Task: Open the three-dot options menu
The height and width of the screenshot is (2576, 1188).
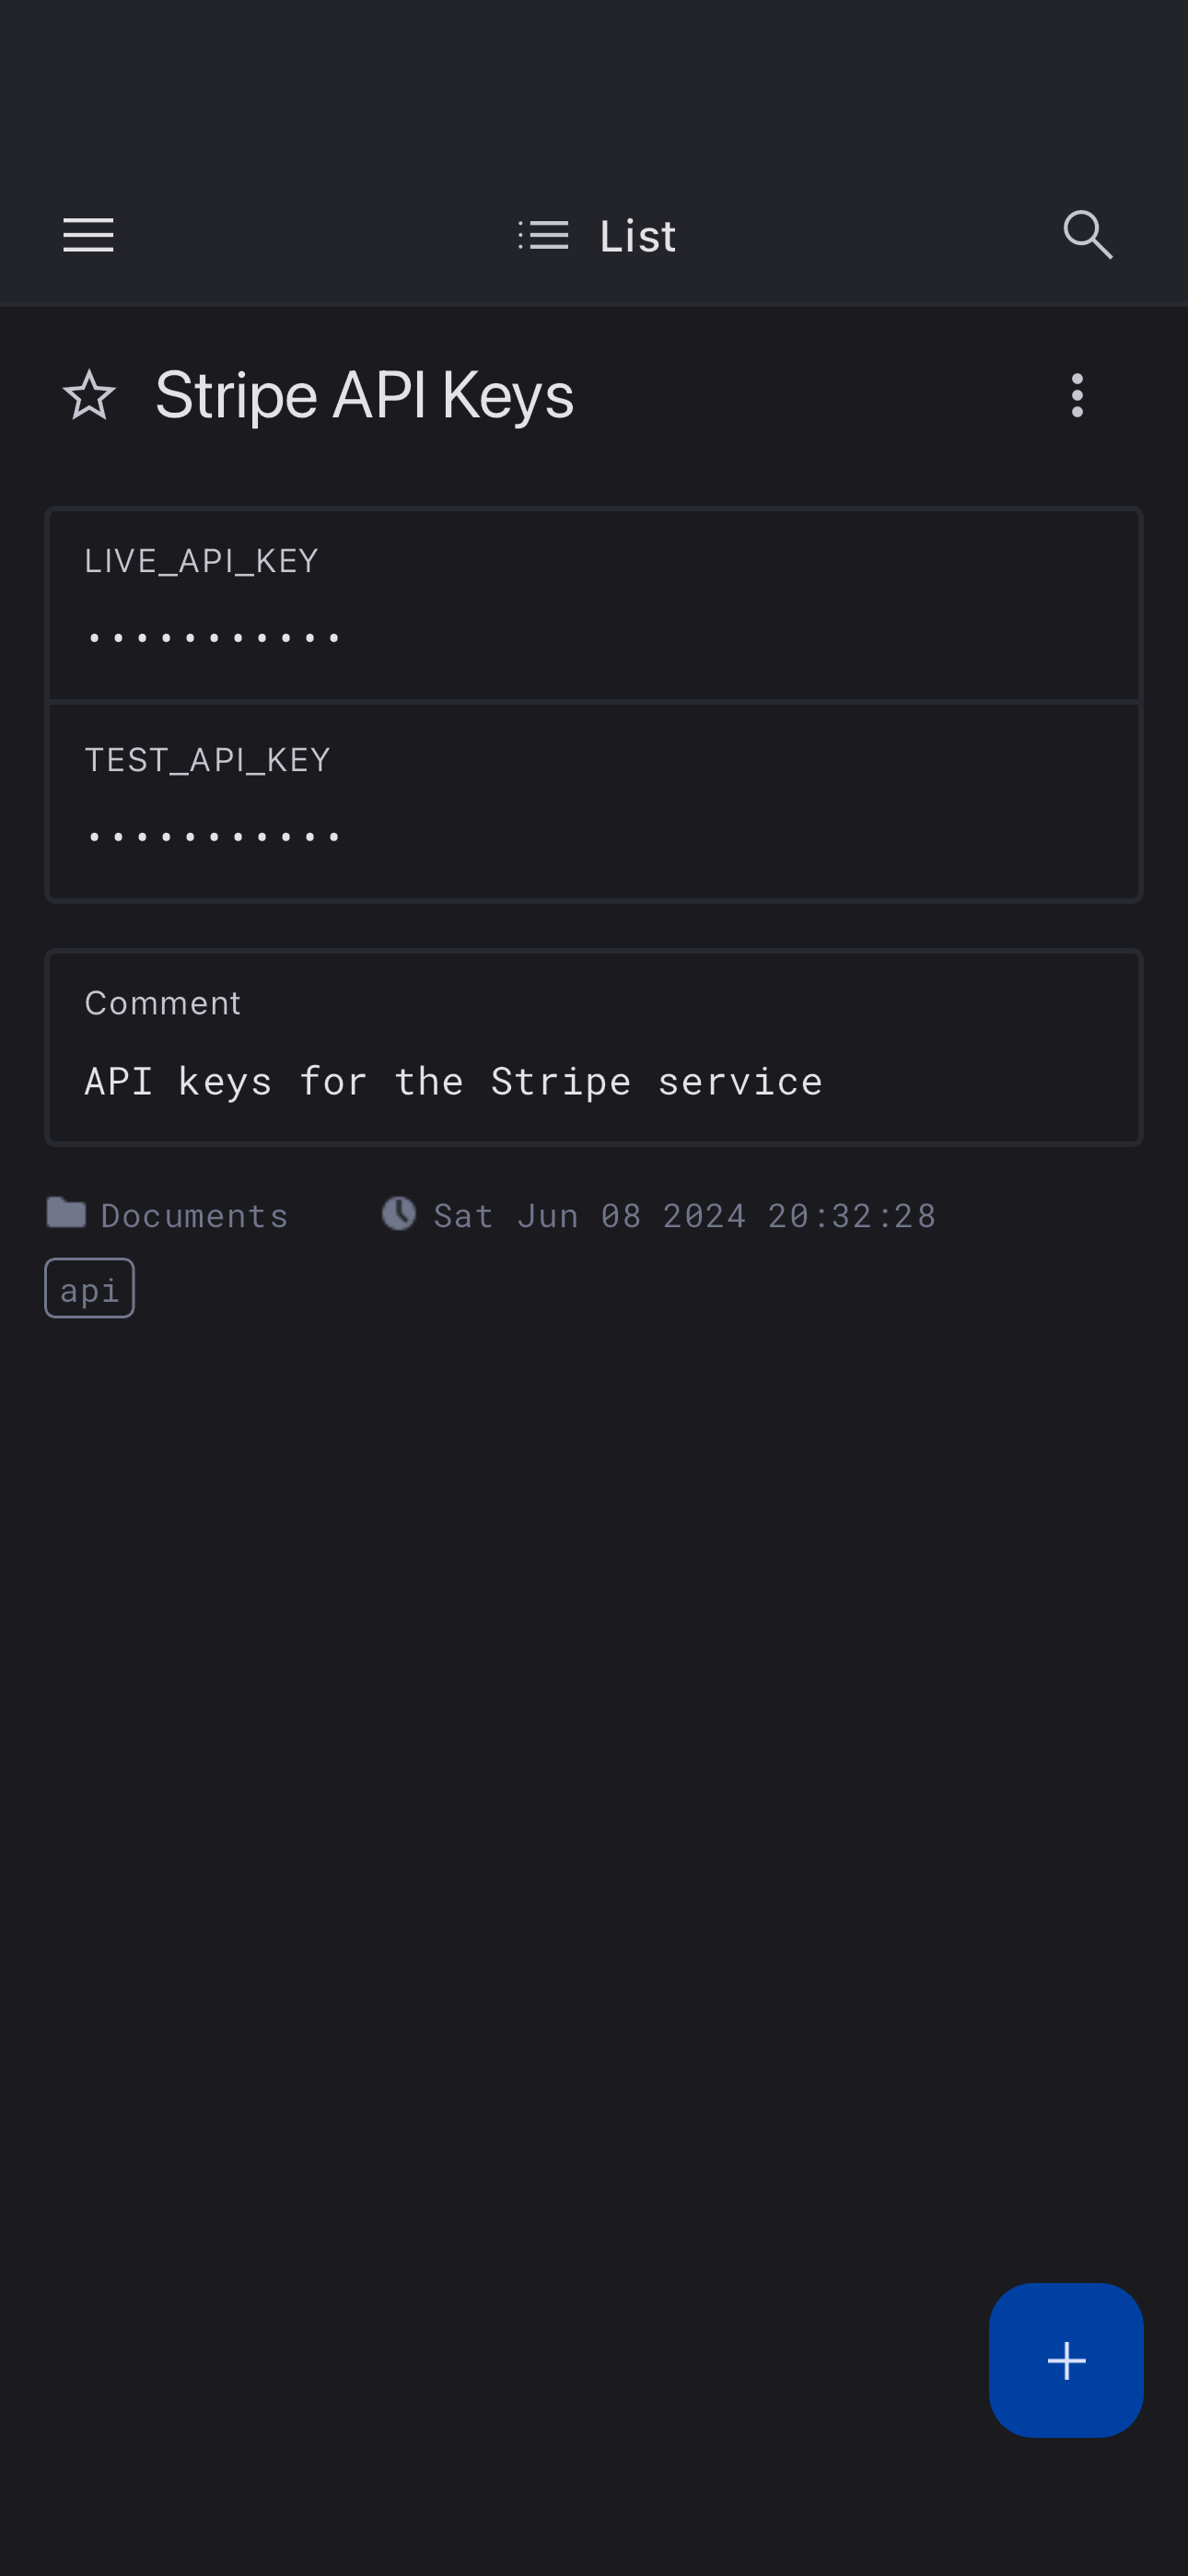Action: (1077, 395)
